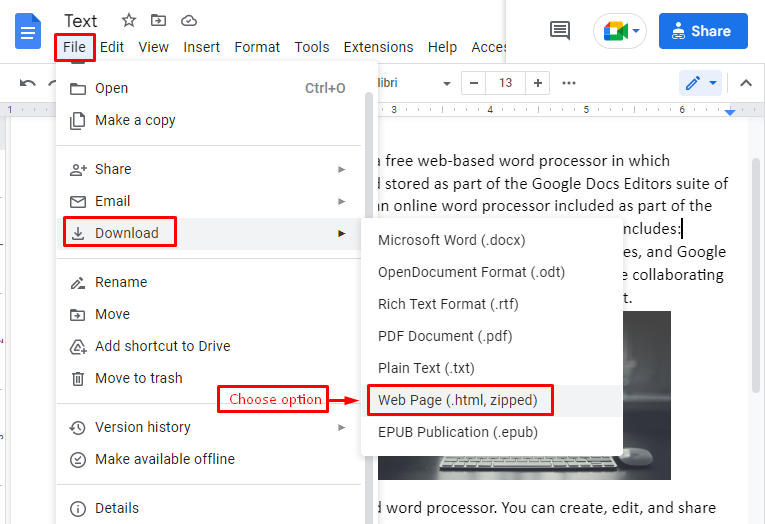Click the move to folder icon
The height and width of the screenshot is (524, 765).
158,20
